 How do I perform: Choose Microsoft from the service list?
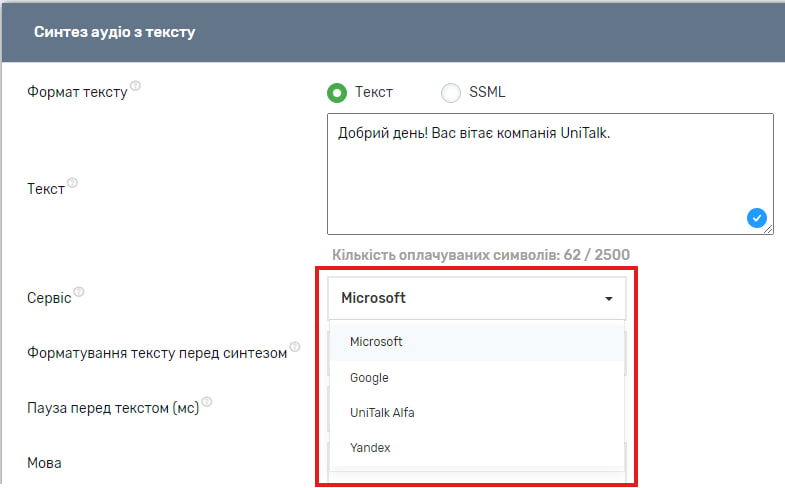click(x=376, y=342)
